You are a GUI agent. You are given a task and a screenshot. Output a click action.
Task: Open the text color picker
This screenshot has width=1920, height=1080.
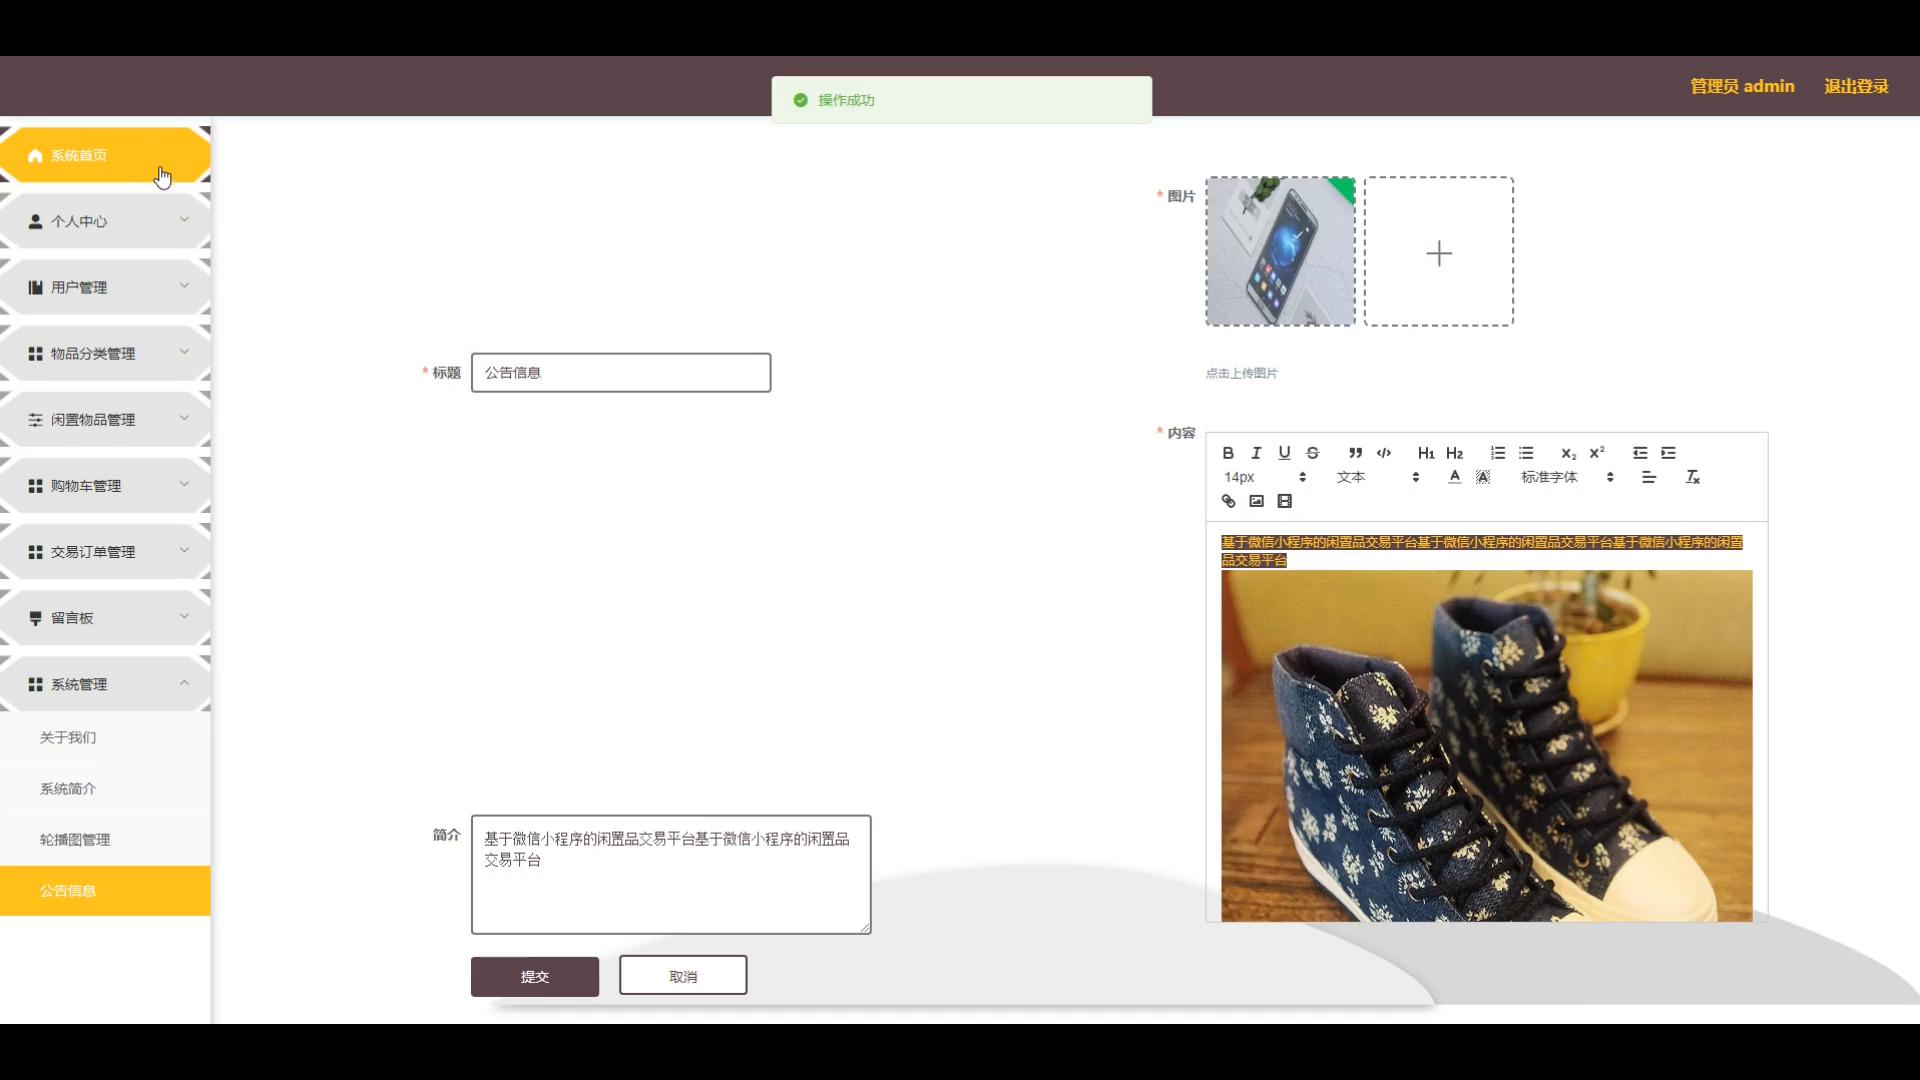pyautogui.click(x=1455, y=477)
